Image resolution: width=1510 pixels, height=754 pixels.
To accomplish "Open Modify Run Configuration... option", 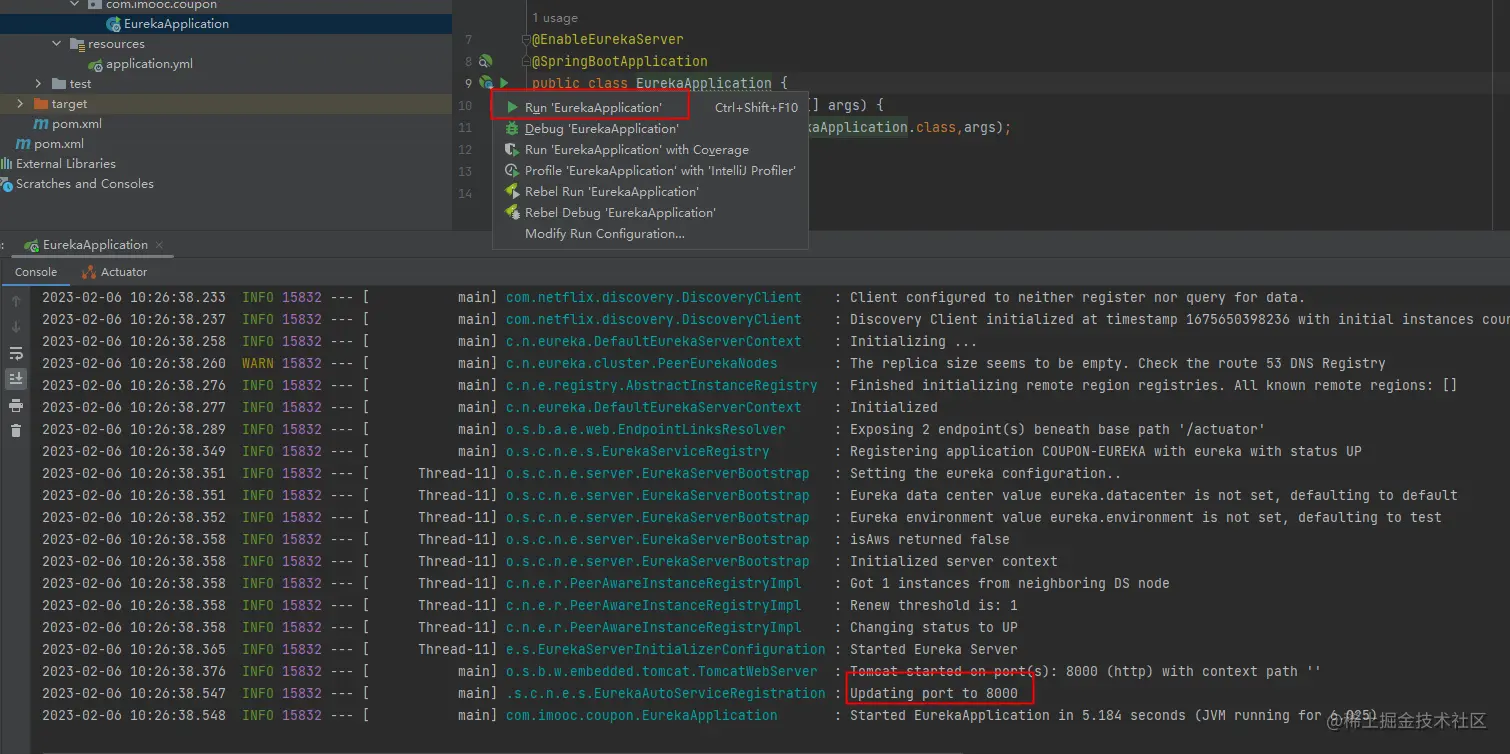I will point(604,234).
